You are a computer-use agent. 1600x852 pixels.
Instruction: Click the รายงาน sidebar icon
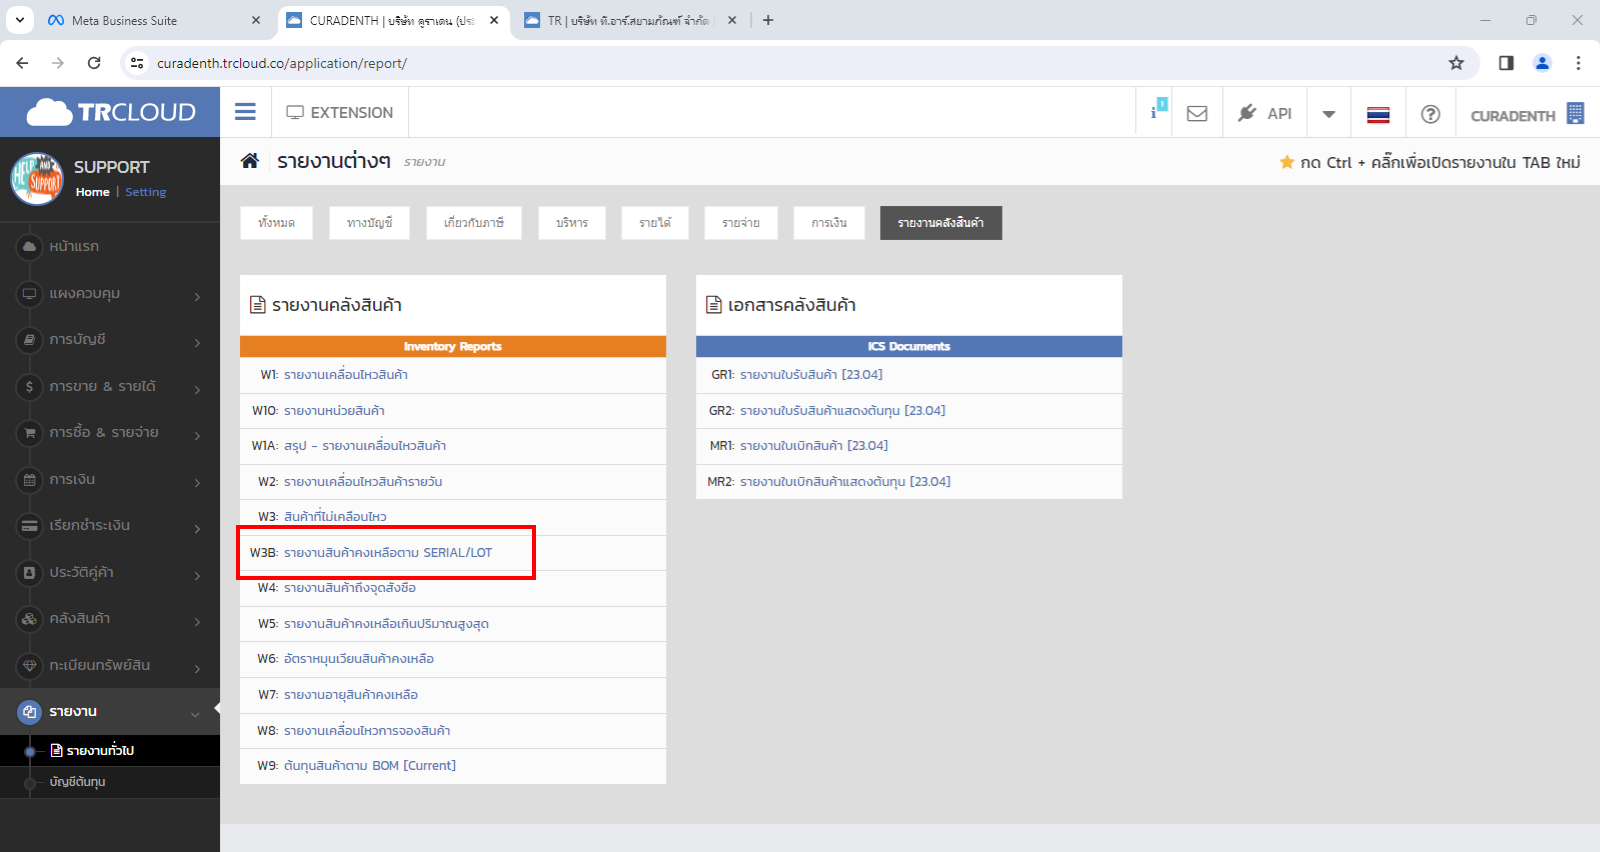click(29, 712)
